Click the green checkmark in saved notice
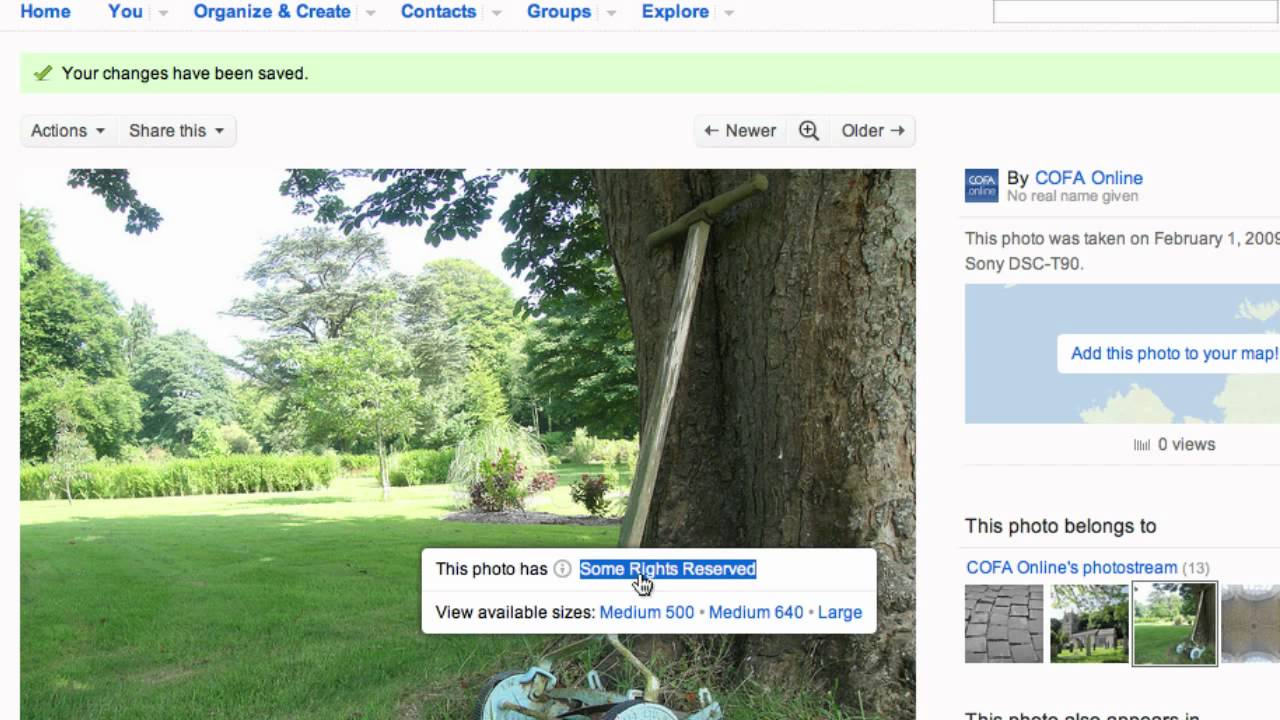Viewport: 1280px width, 720px height. click(x=43, y=73)
